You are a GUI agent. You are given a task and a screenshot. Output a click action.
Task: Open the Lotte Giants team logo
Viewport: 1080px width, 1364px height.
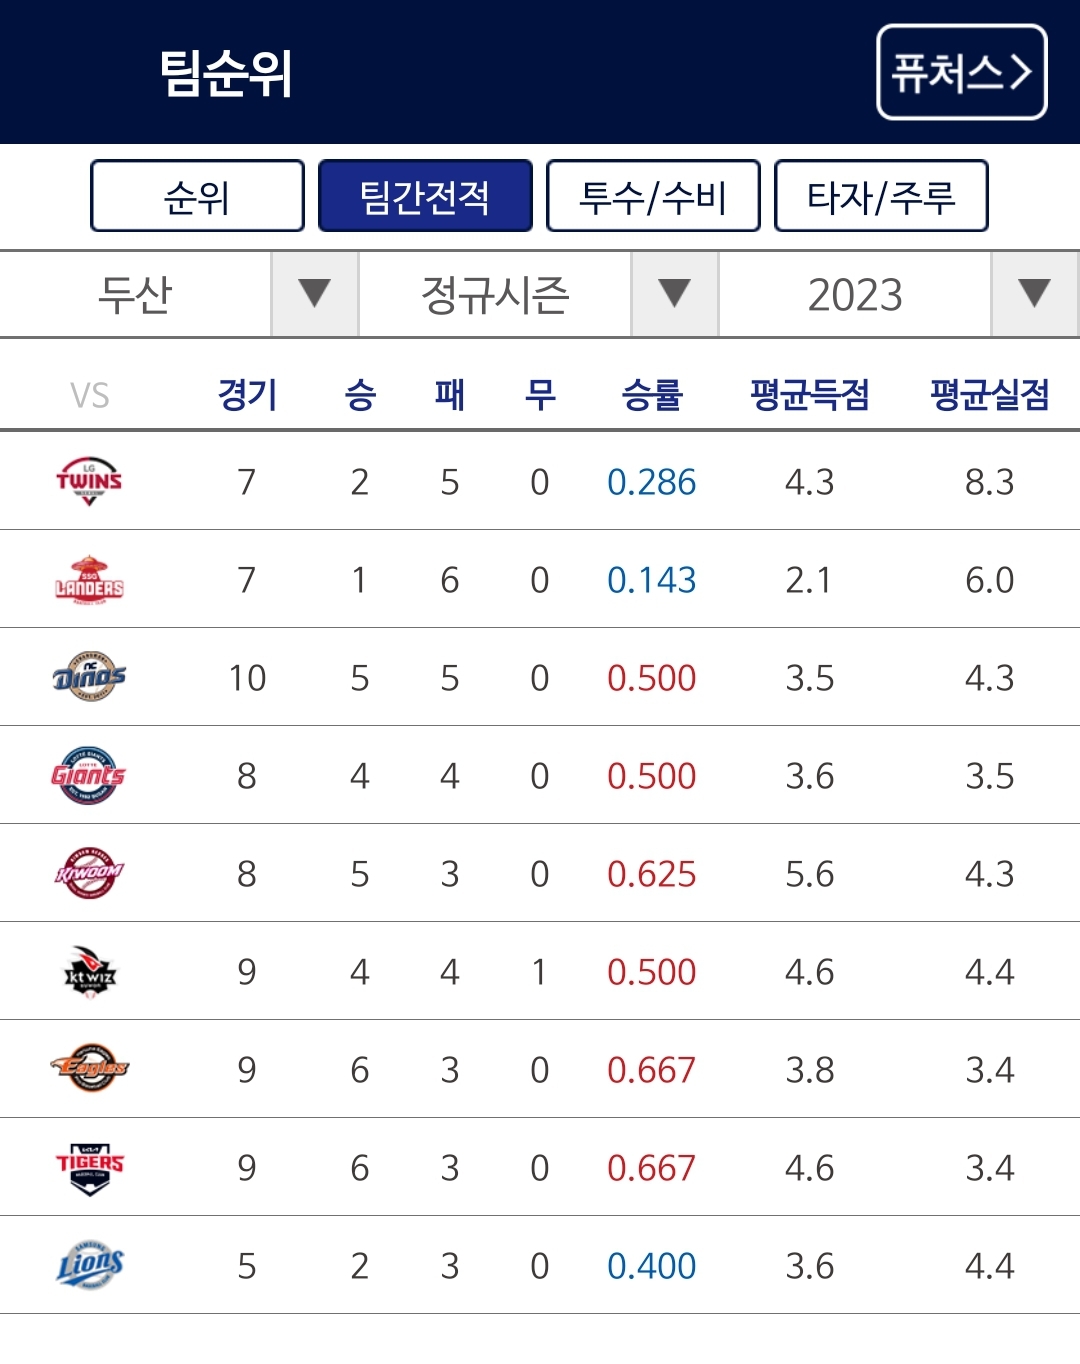pyautogui.click(x=89, y=775)
